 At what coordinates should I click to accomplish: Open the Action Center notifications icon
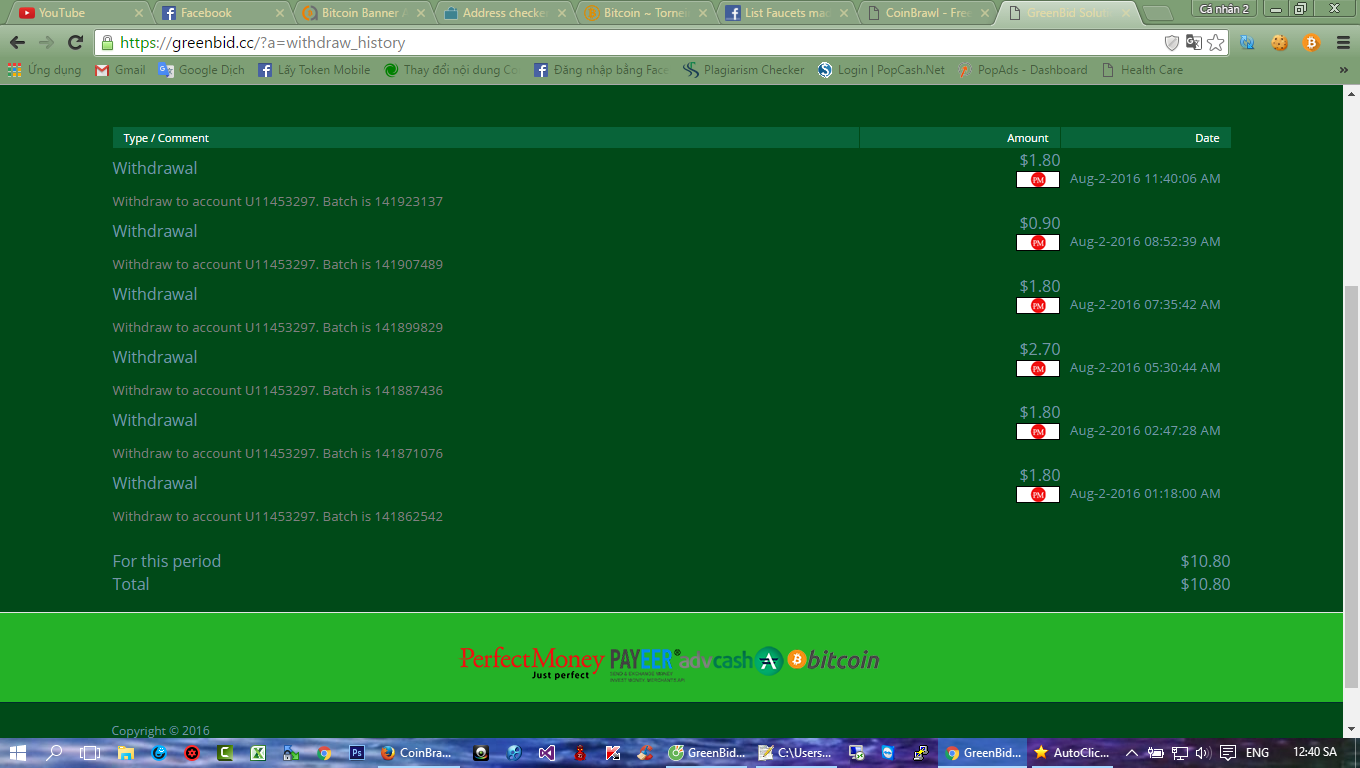[x=1226, y=753]
